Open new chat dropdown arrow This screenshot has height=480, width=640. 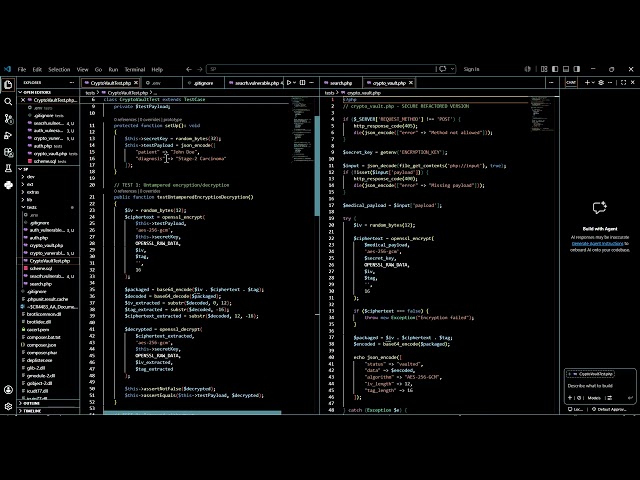point(593,82)
